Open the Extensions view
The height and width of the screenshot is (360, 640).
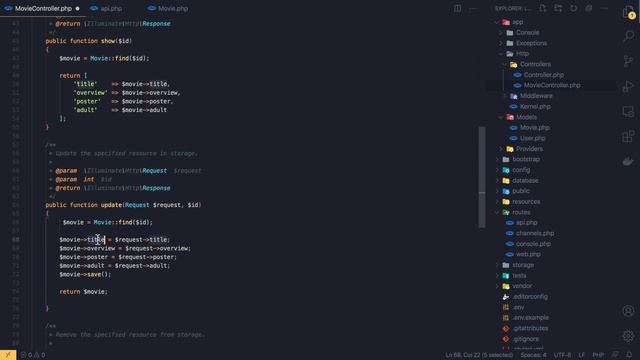pos(628,136)
